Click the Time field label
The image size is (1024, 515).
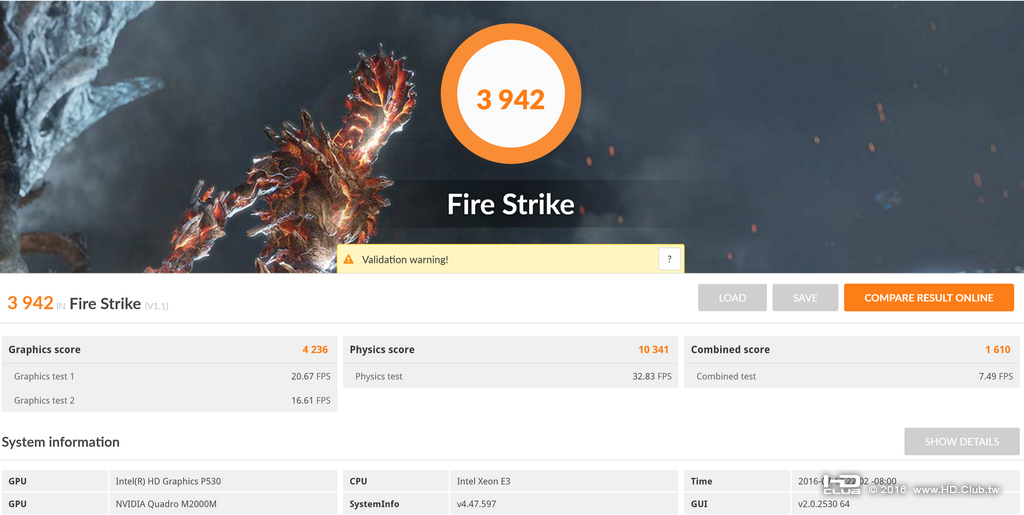[701, 481]
